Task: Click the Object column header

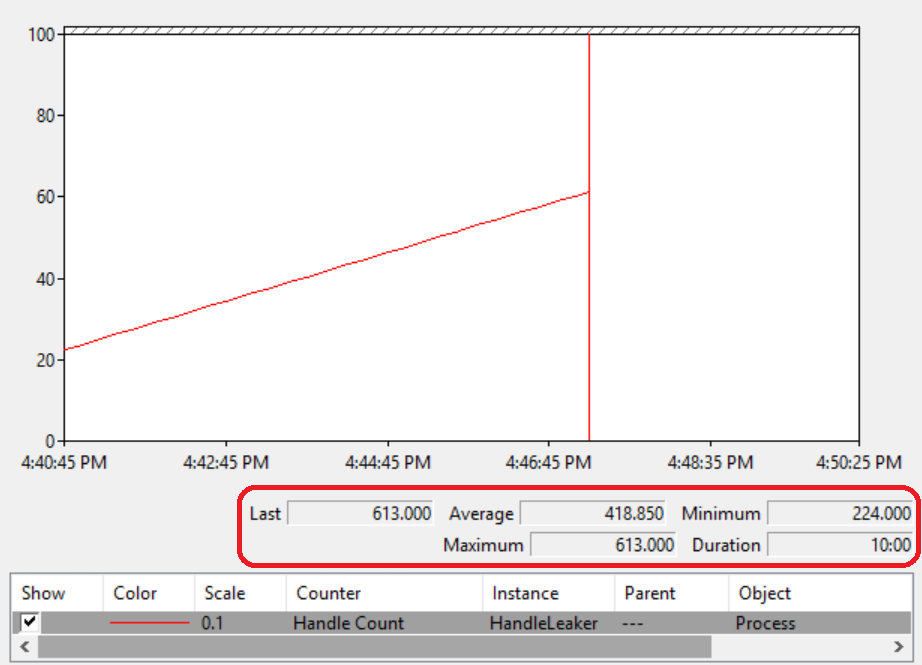Action: pyautogui.click(x=765, y=593)
